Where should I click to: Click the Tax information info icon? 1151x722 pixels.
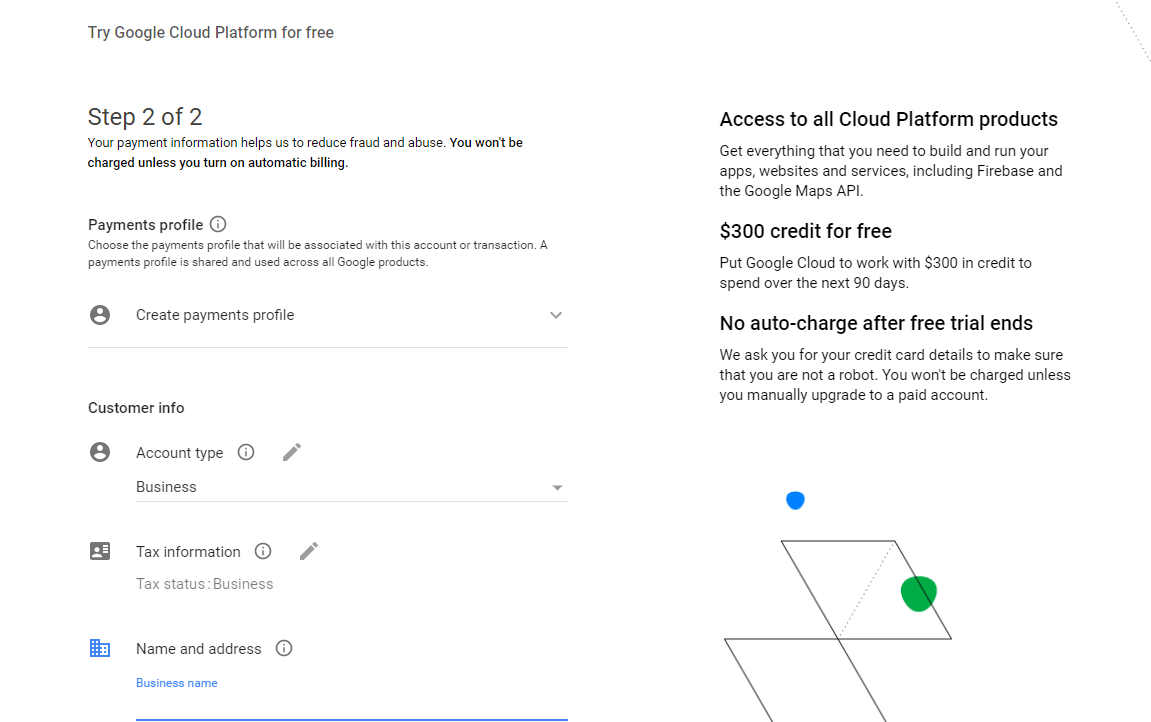coord(263,551)
